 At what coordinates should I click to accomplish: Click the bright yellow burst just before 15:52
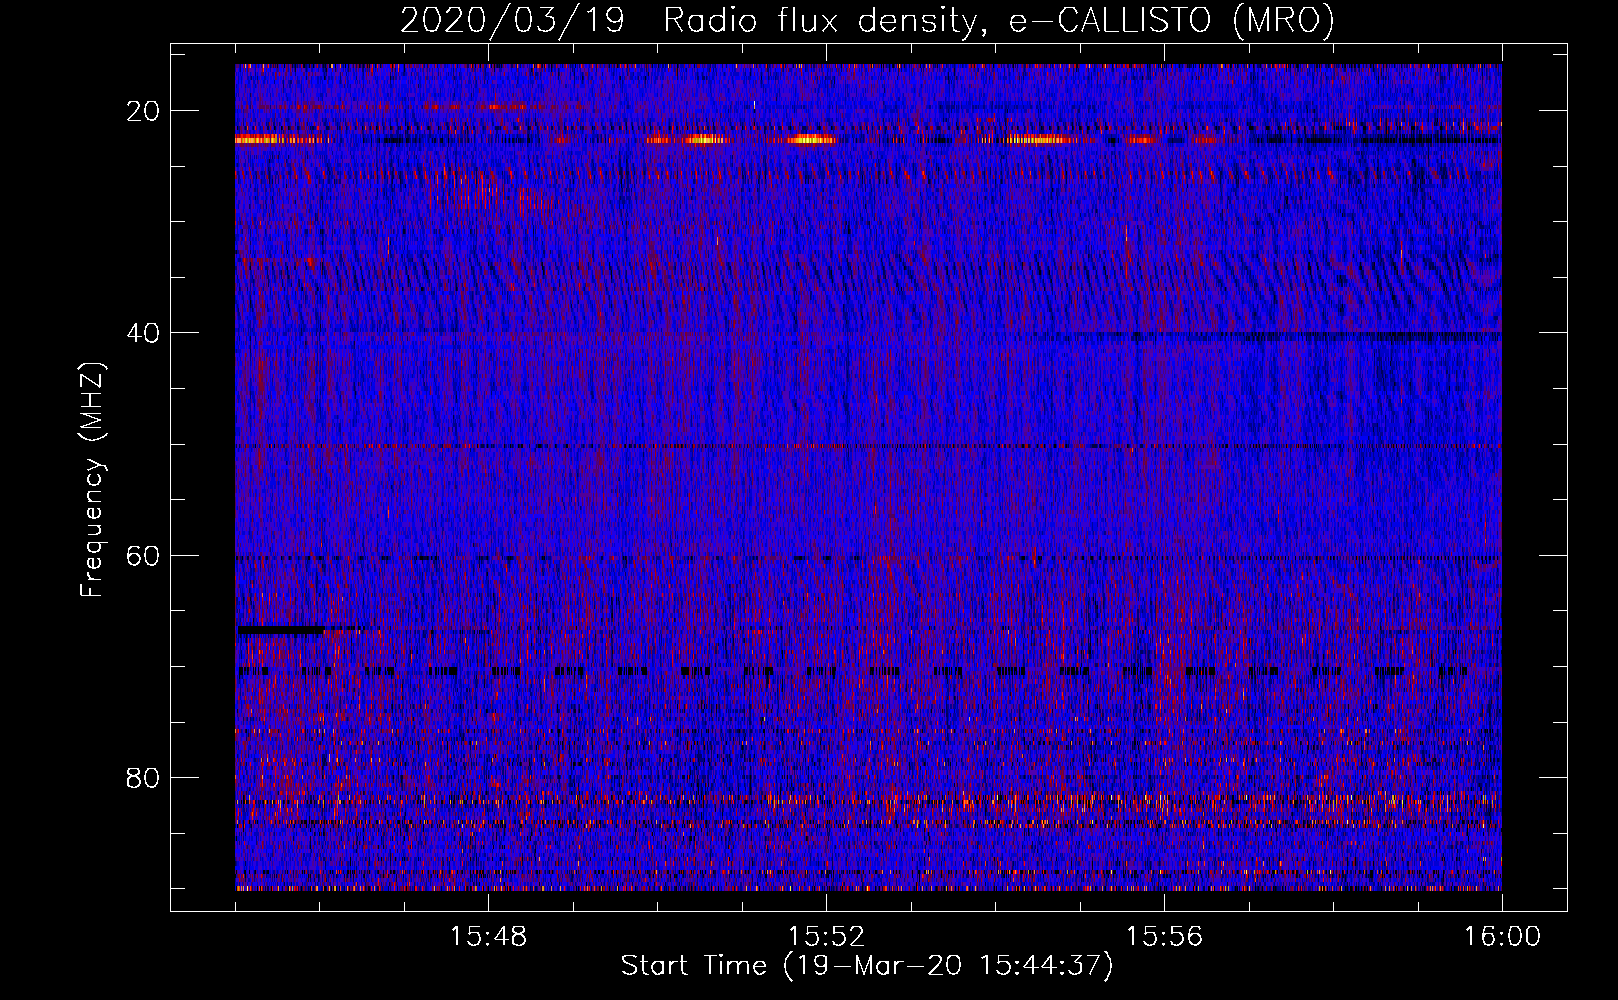coord(810,140)
